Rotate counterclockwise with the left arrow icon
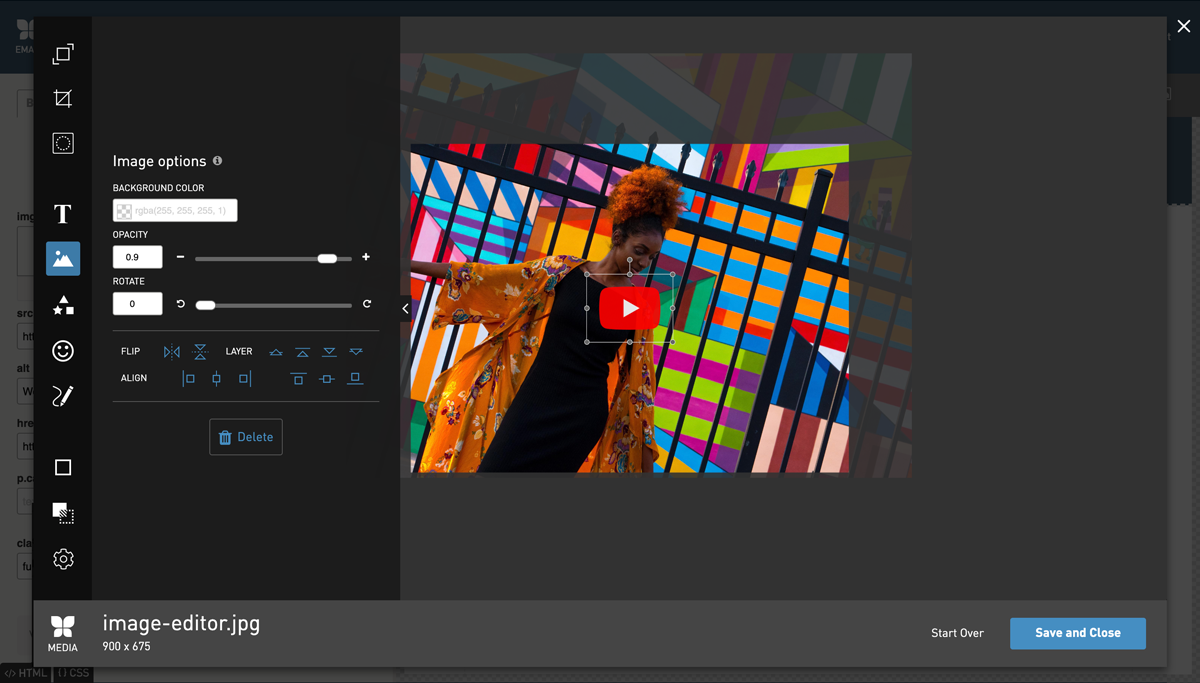 [181, 304]
